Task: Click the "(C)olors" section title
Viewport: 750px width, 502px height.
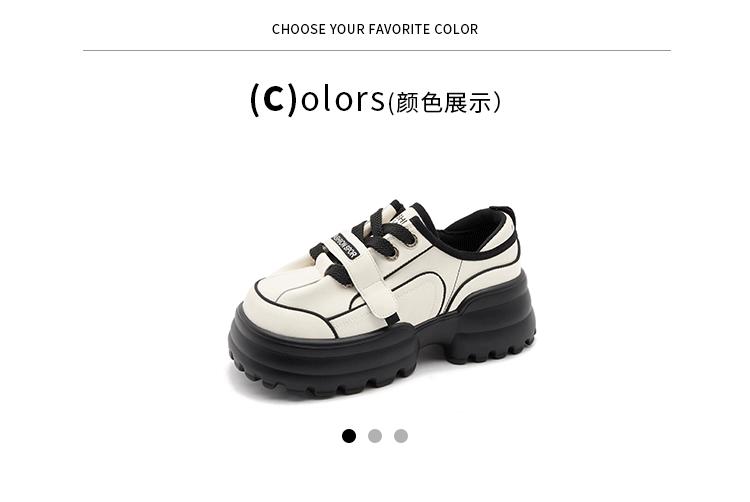Action: point(318,99)
